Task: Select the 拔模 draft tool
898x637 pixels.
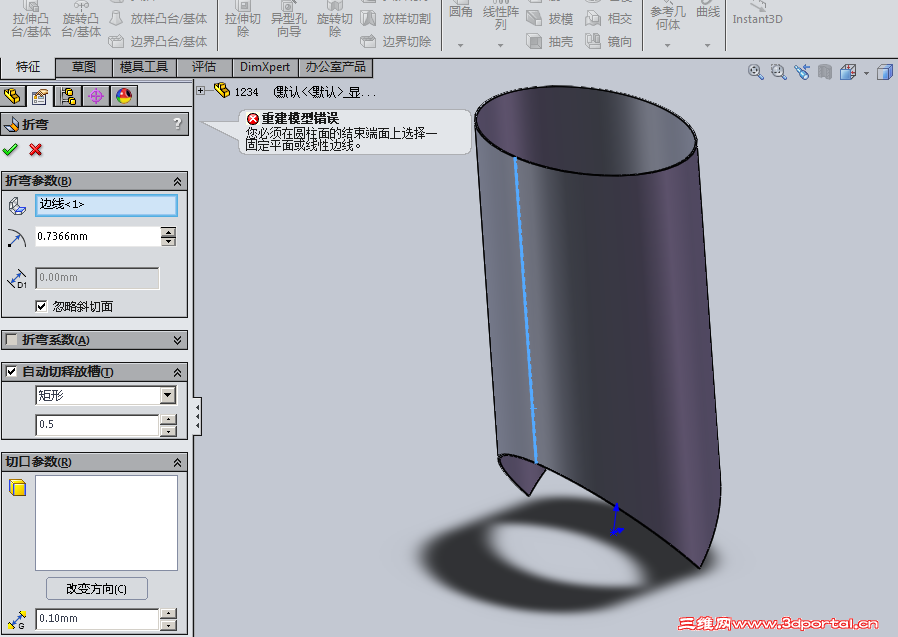Action: point(550,18)
